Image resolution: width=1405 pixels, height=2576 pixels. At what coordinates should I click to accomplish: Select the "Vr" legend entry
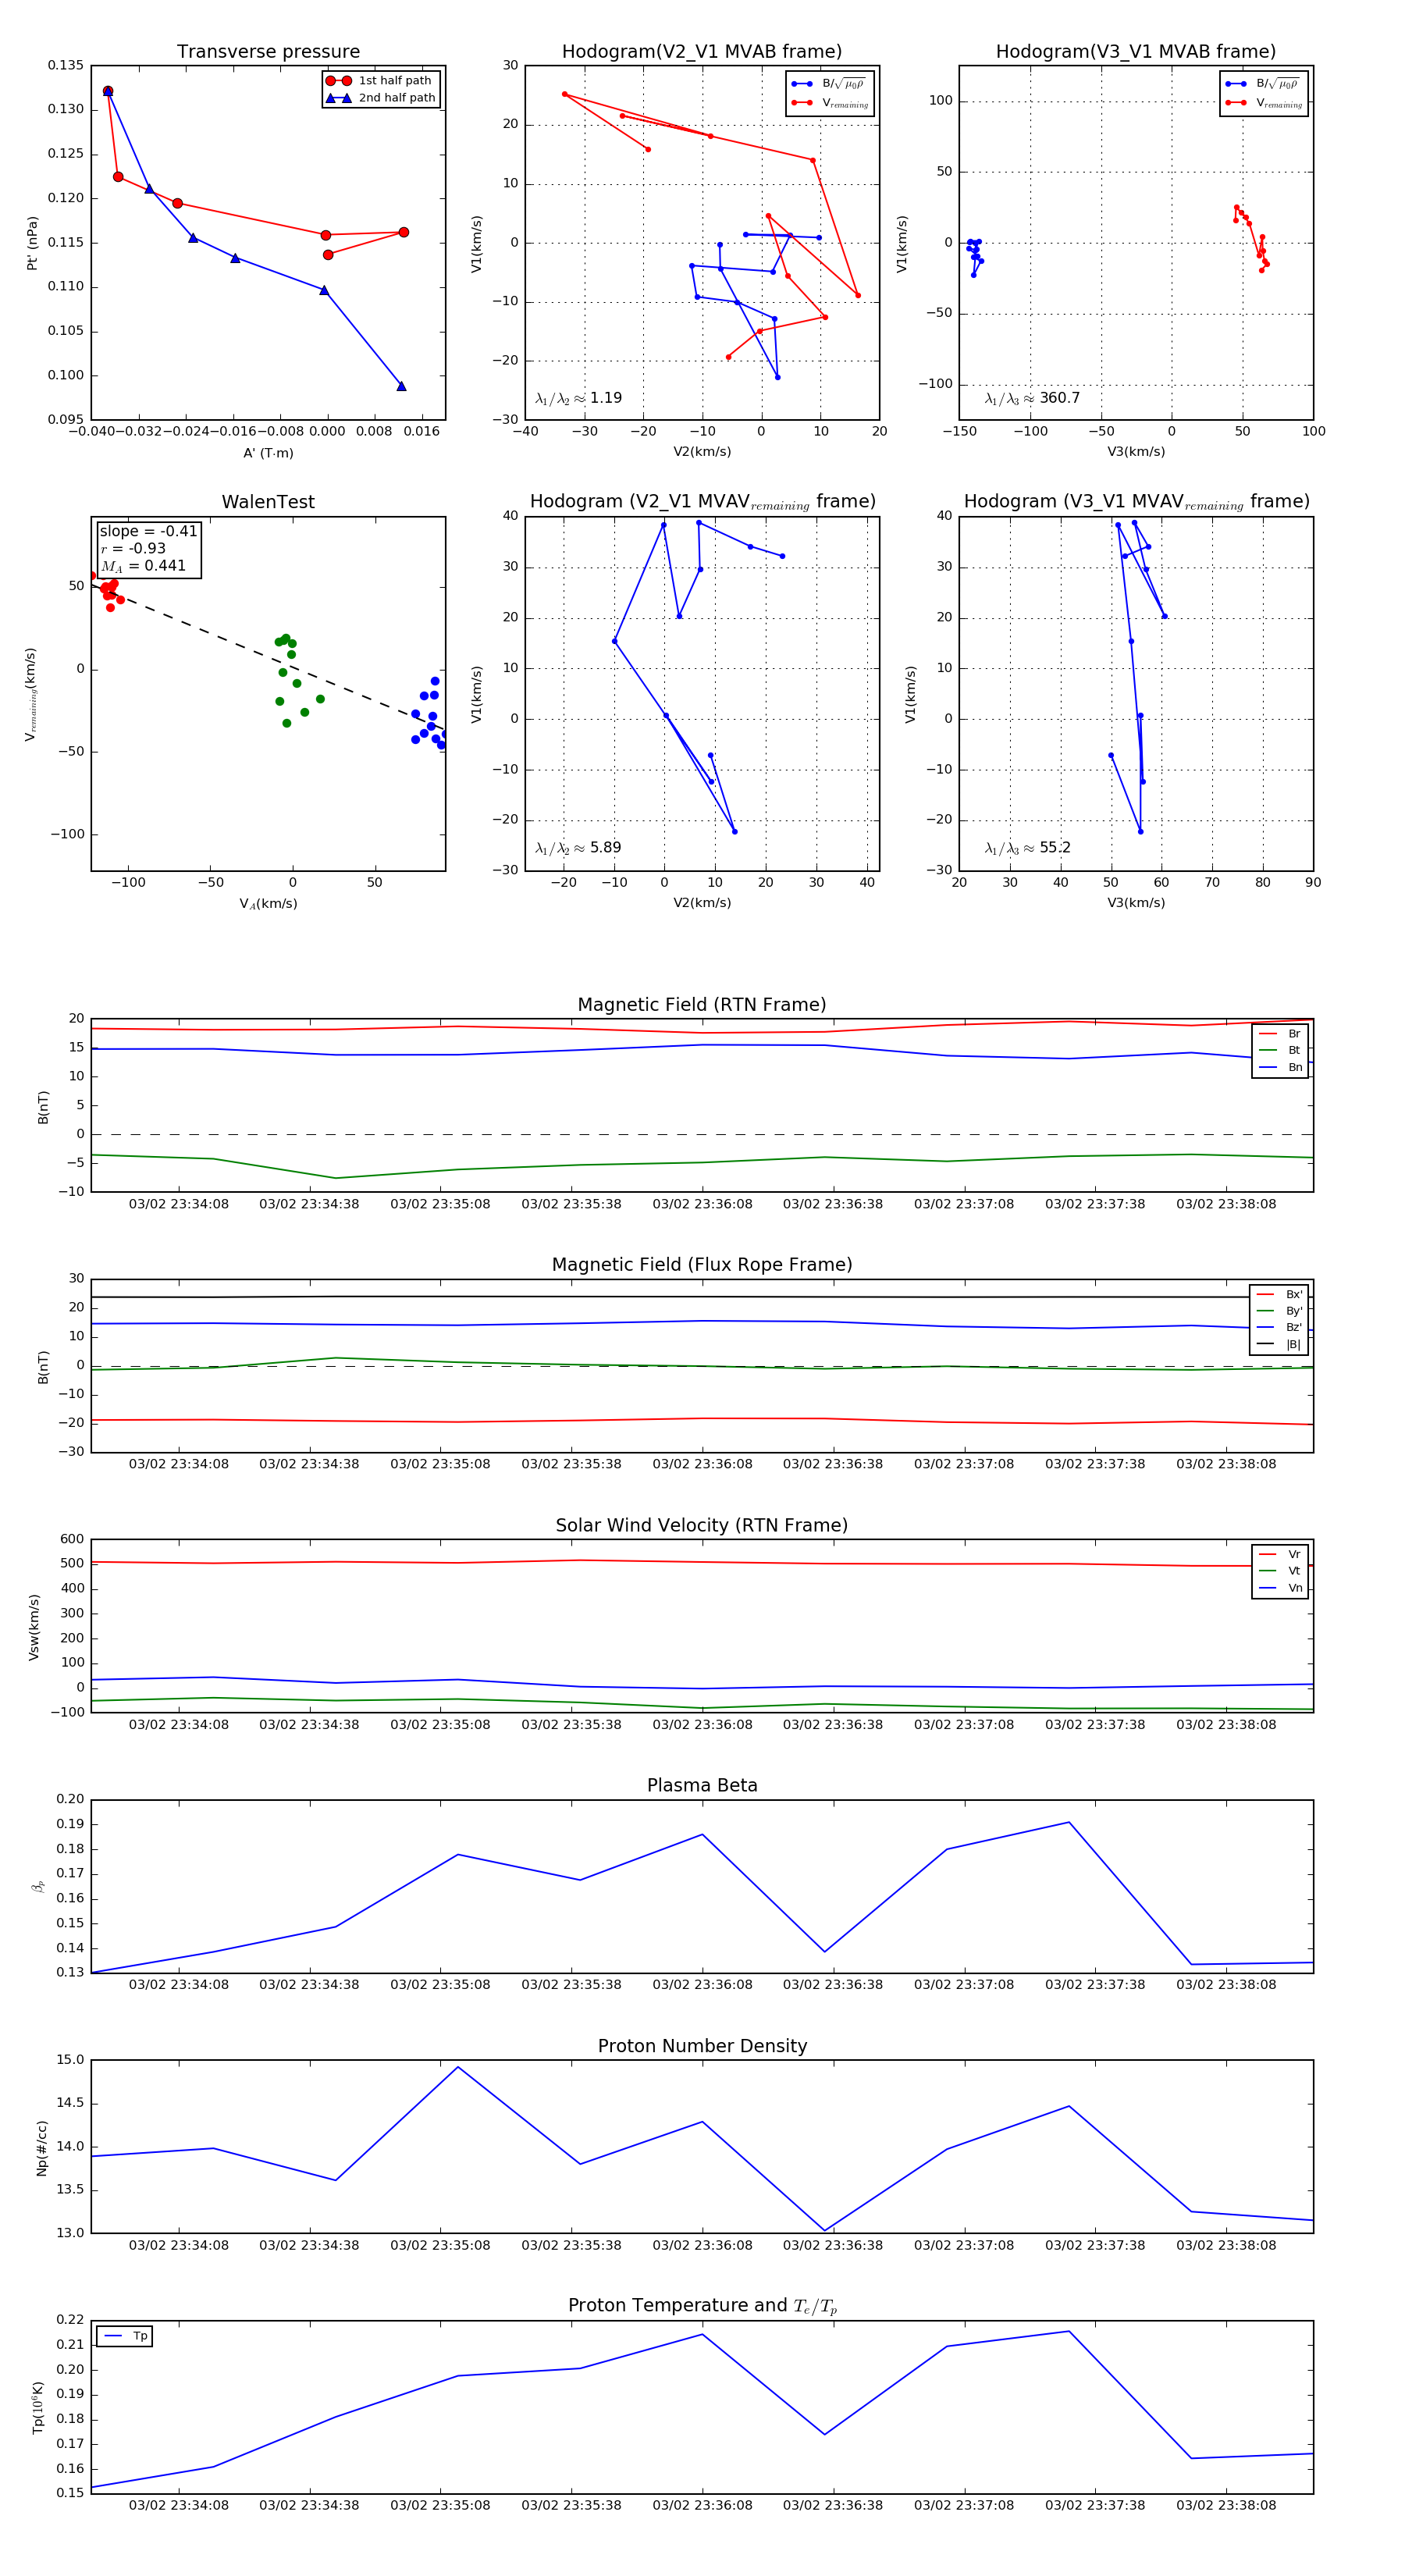(1280, 1554)
